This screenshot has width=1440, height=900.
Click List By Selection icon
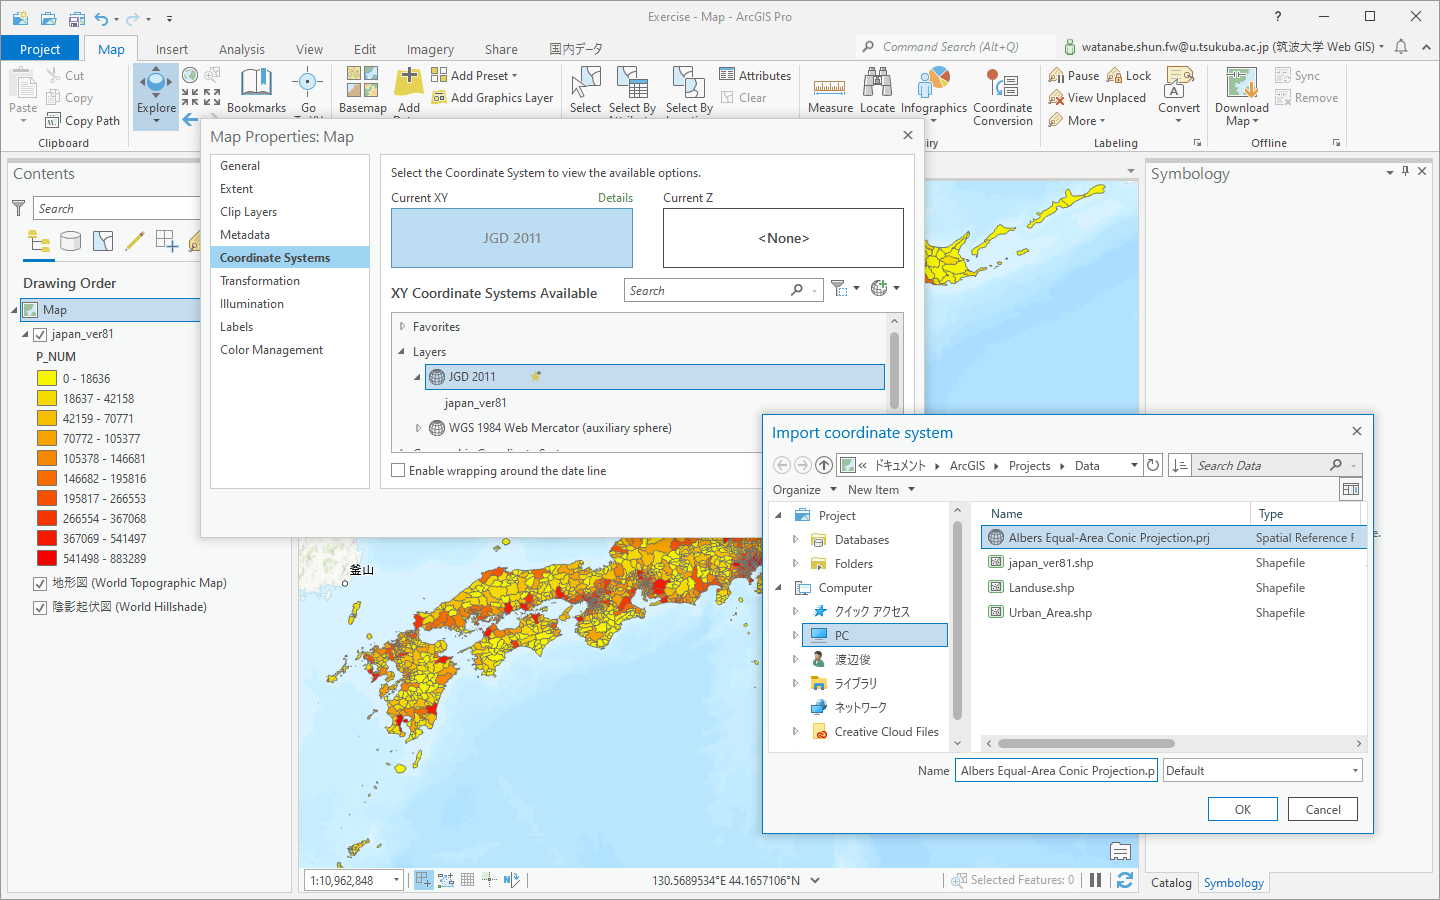[103, 241]
